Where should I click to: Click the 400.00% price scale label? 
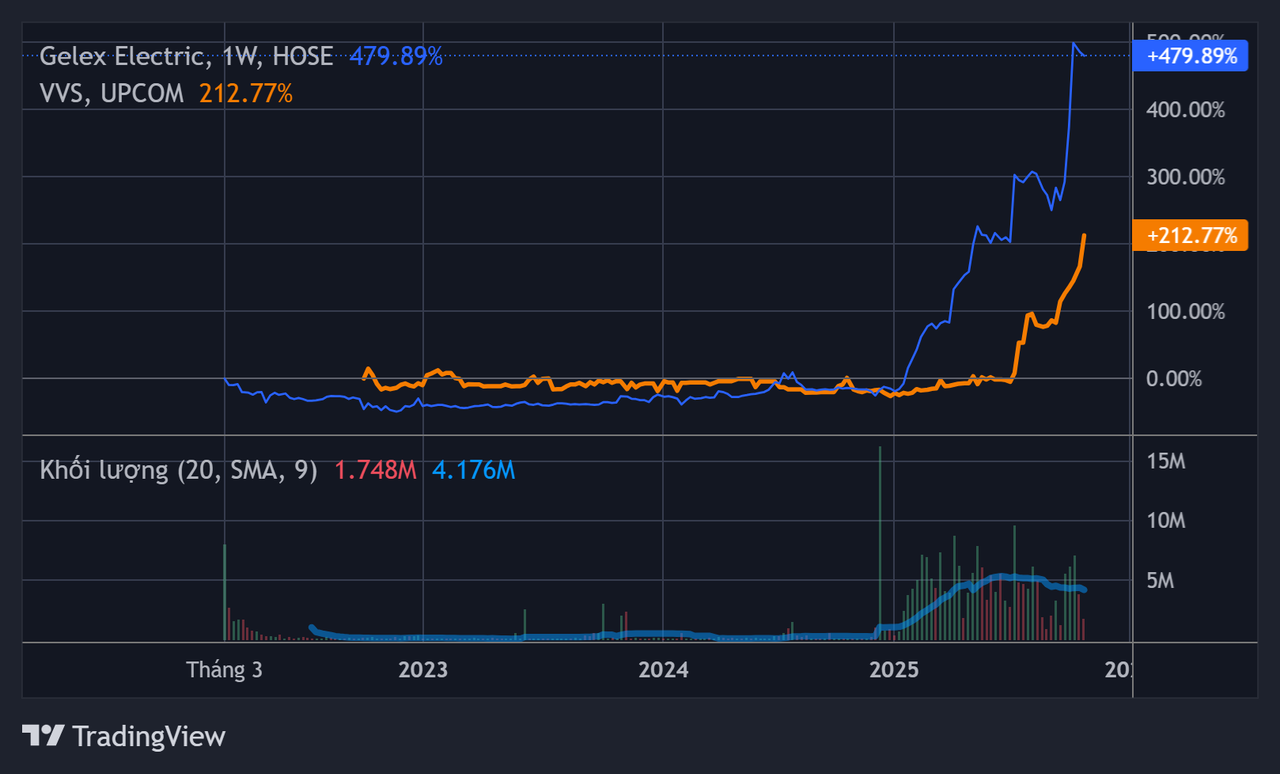tap(1185, 110)
